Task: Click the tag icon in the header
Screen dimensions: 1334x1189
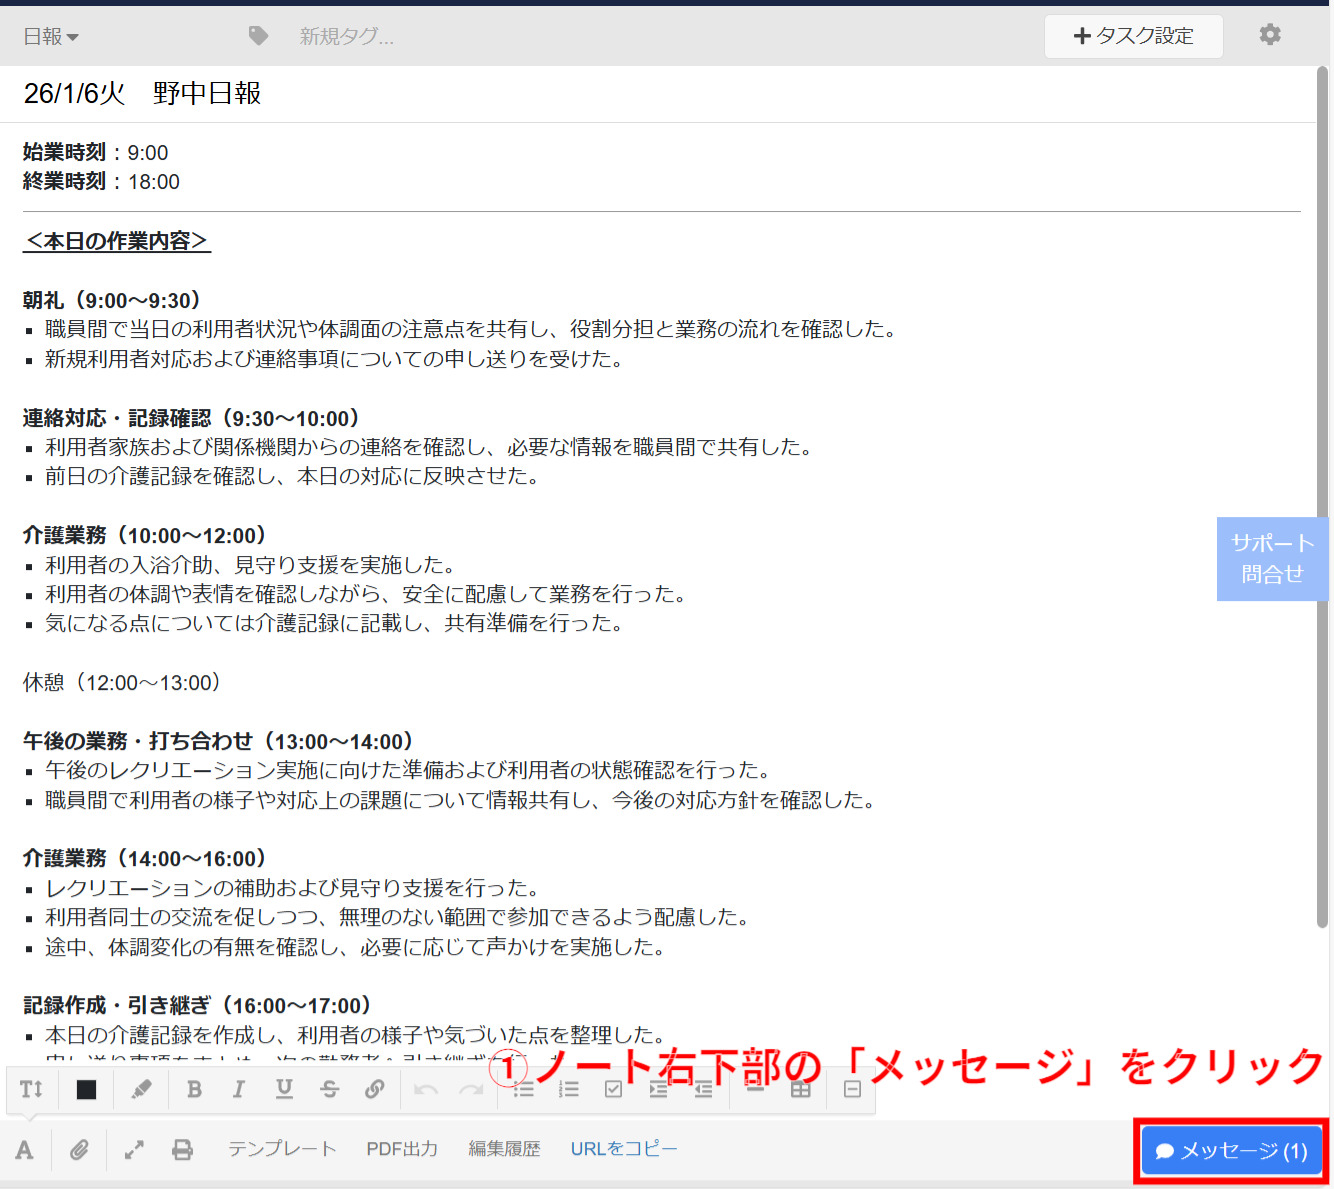Action: coord(257,34)
